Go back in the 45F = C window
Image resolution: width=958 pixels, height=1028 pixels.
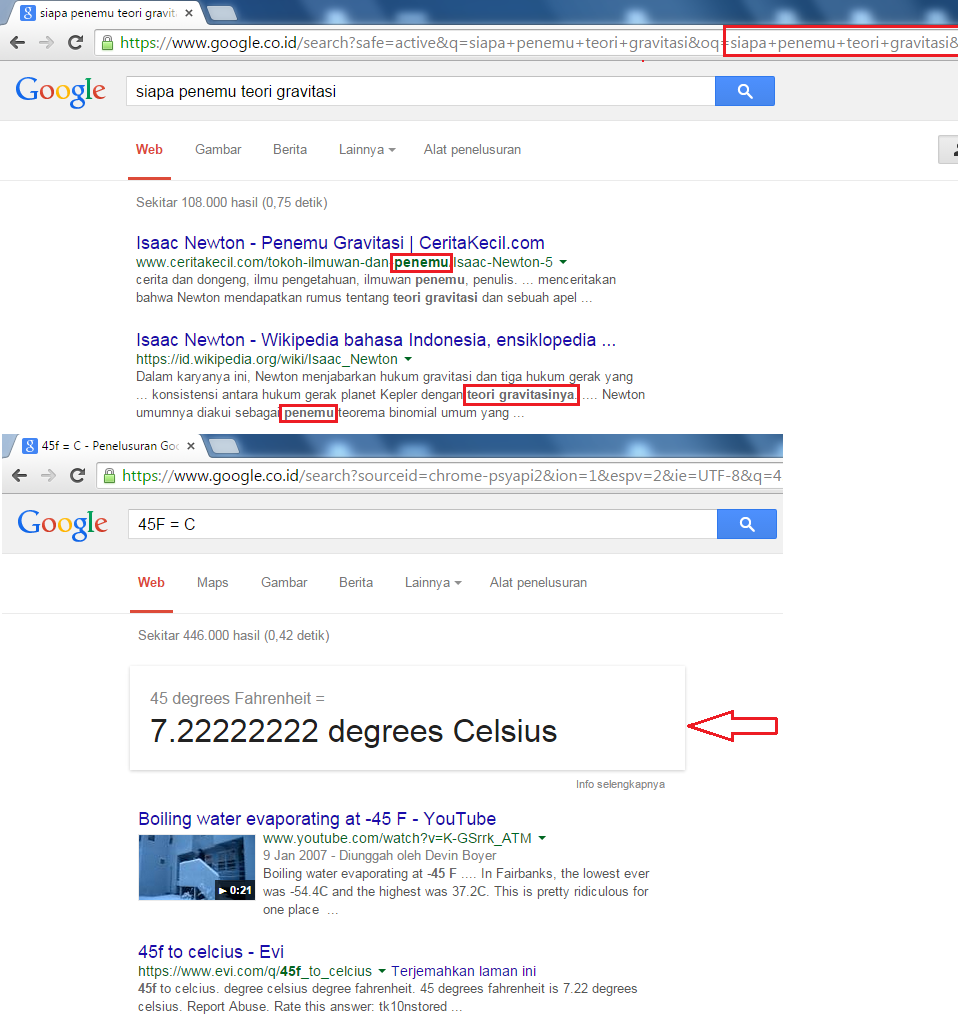coord(20,475)
